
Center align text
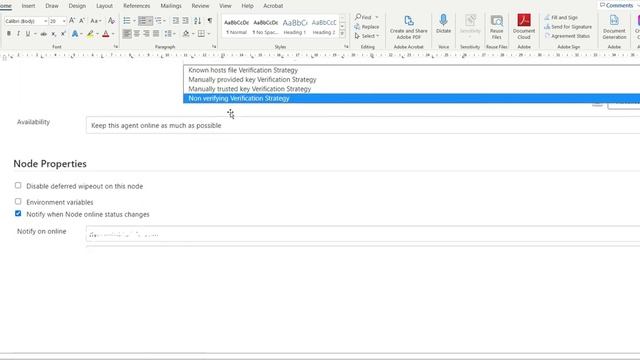coord(137,33)
